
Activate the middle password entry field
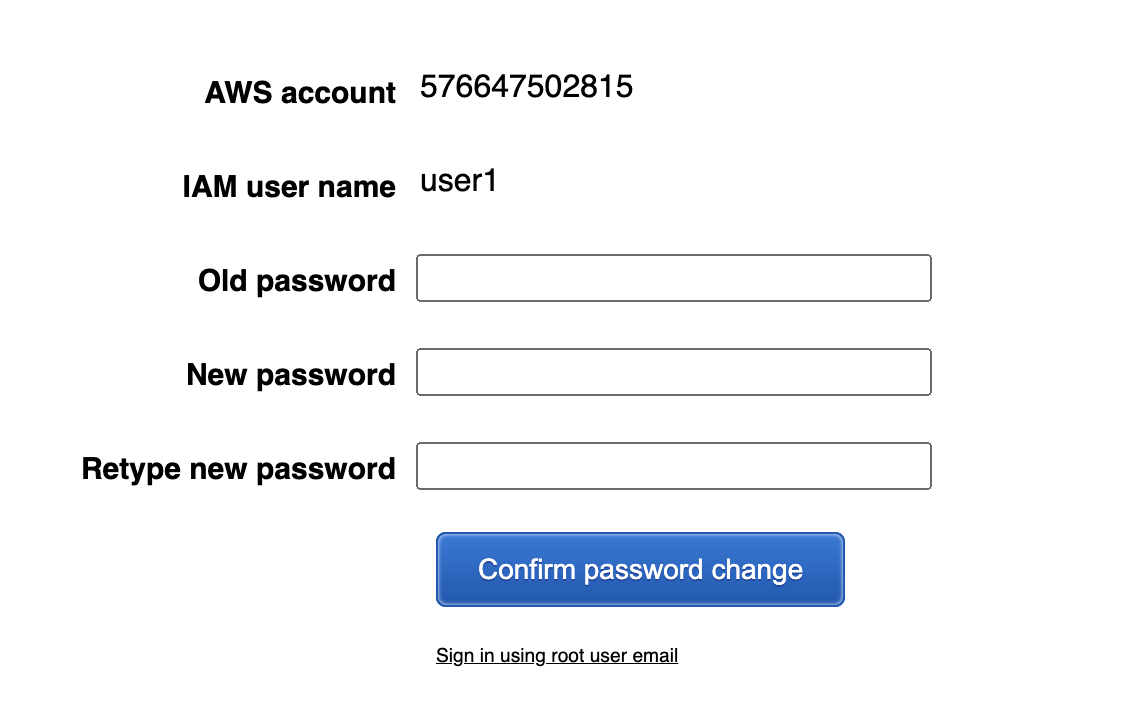673,372
